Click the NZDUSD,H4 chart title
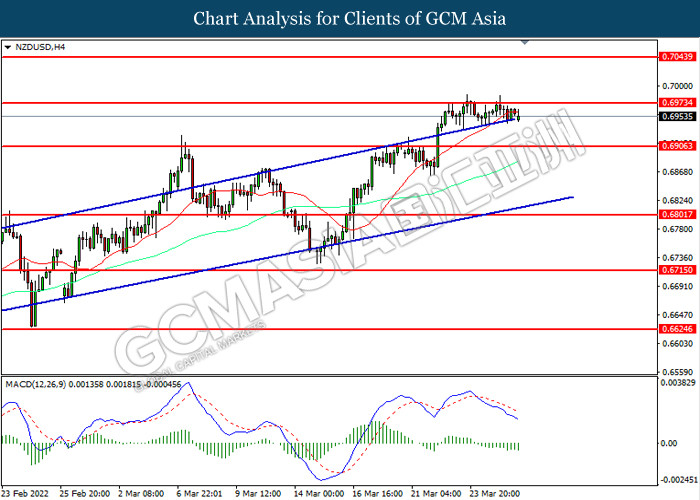Viewport: 700px width, 500px height. click(x=40, y=47)
